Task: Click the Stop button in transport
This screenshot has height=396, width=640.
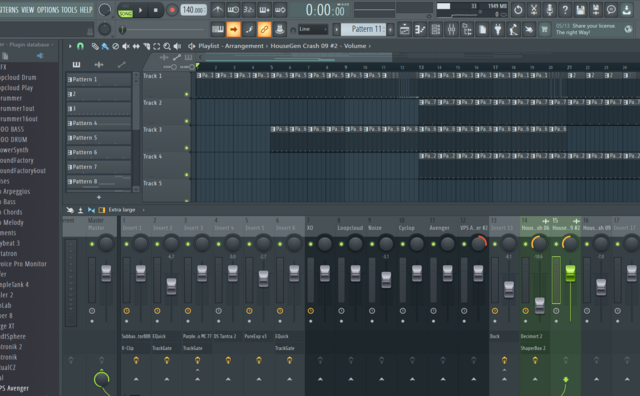Action: (x=156, y=10)
